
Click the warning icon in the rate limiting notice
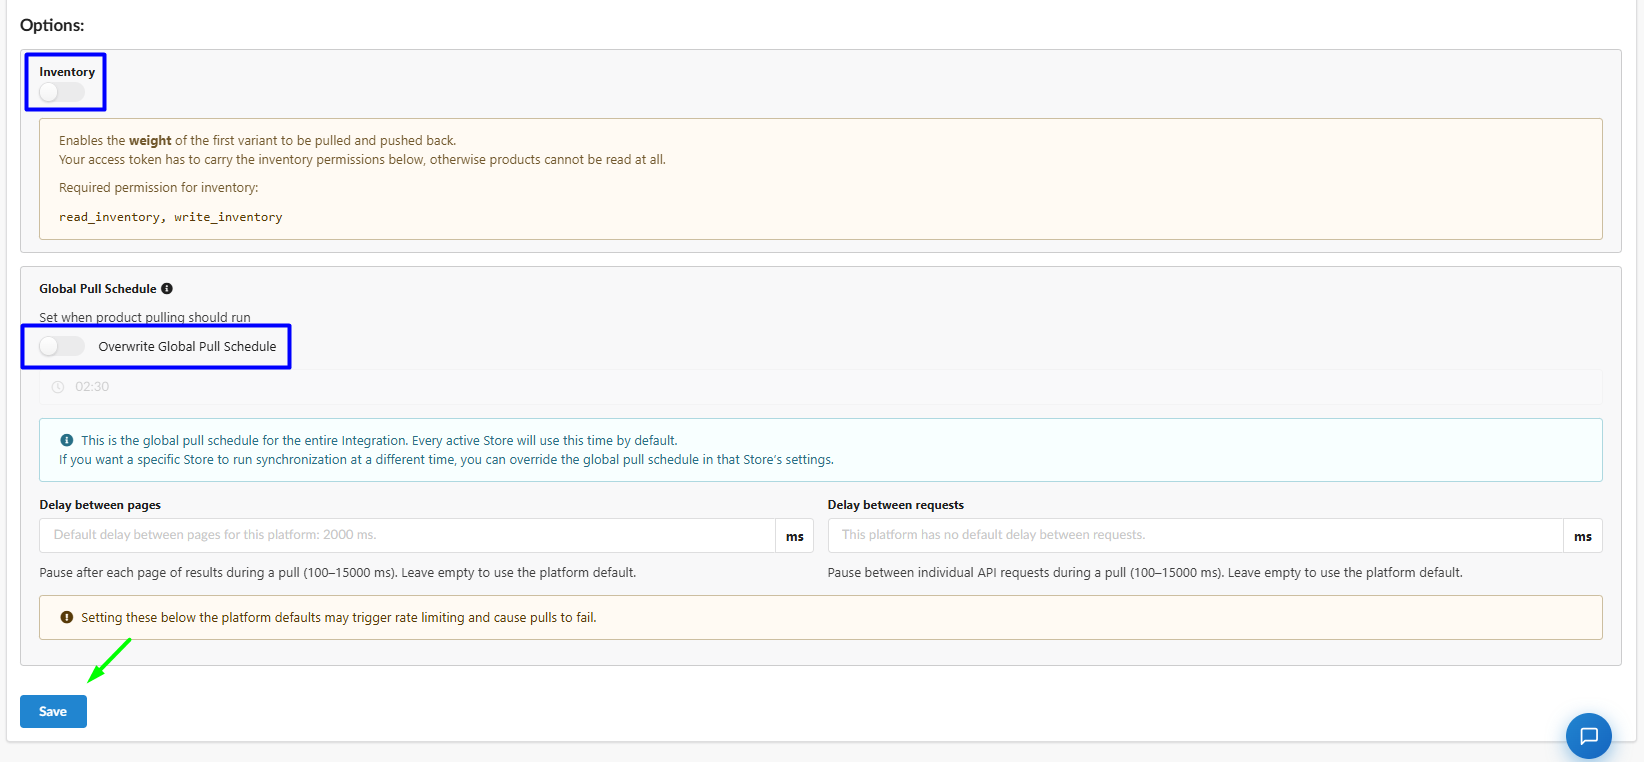click(x=66, y=618)
